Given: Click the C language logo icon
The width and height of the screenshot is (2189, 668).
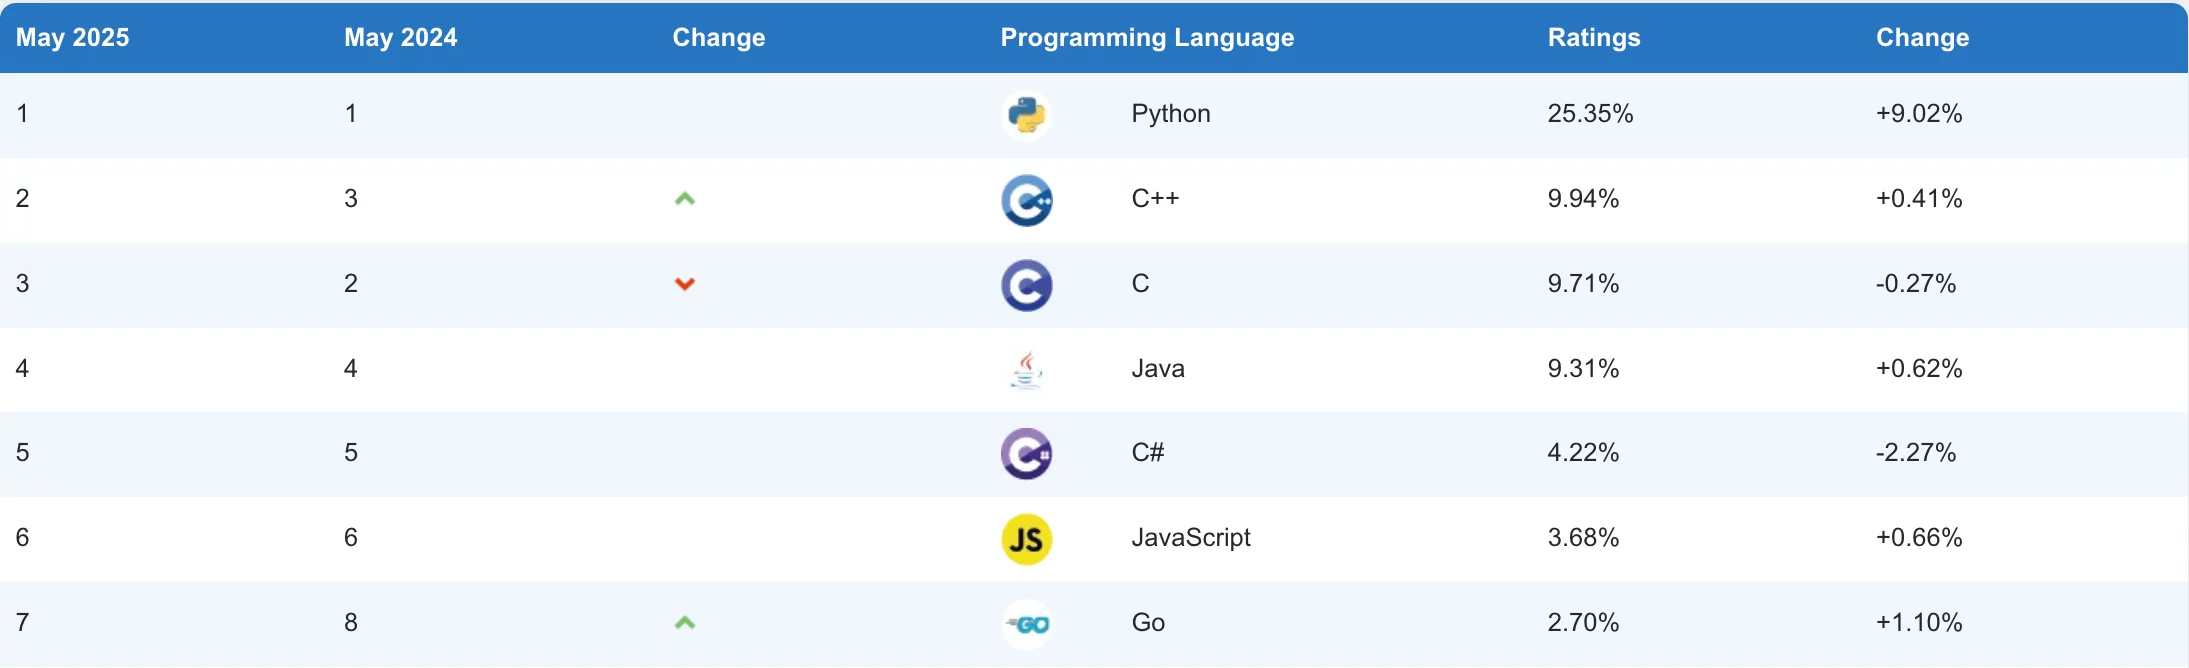Looking at the screenshot, I should [1026, 285].
